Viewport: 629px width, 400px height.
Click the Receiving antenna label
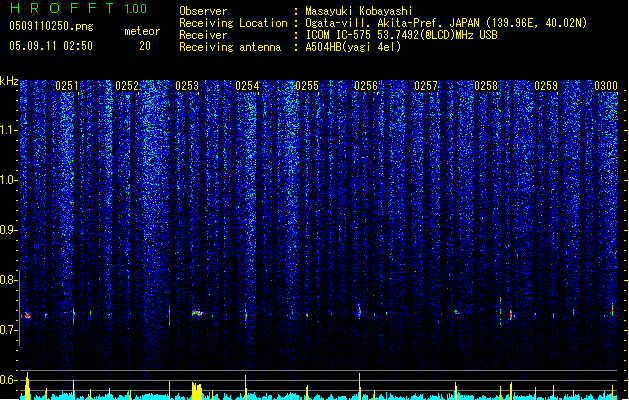(230, 47)
